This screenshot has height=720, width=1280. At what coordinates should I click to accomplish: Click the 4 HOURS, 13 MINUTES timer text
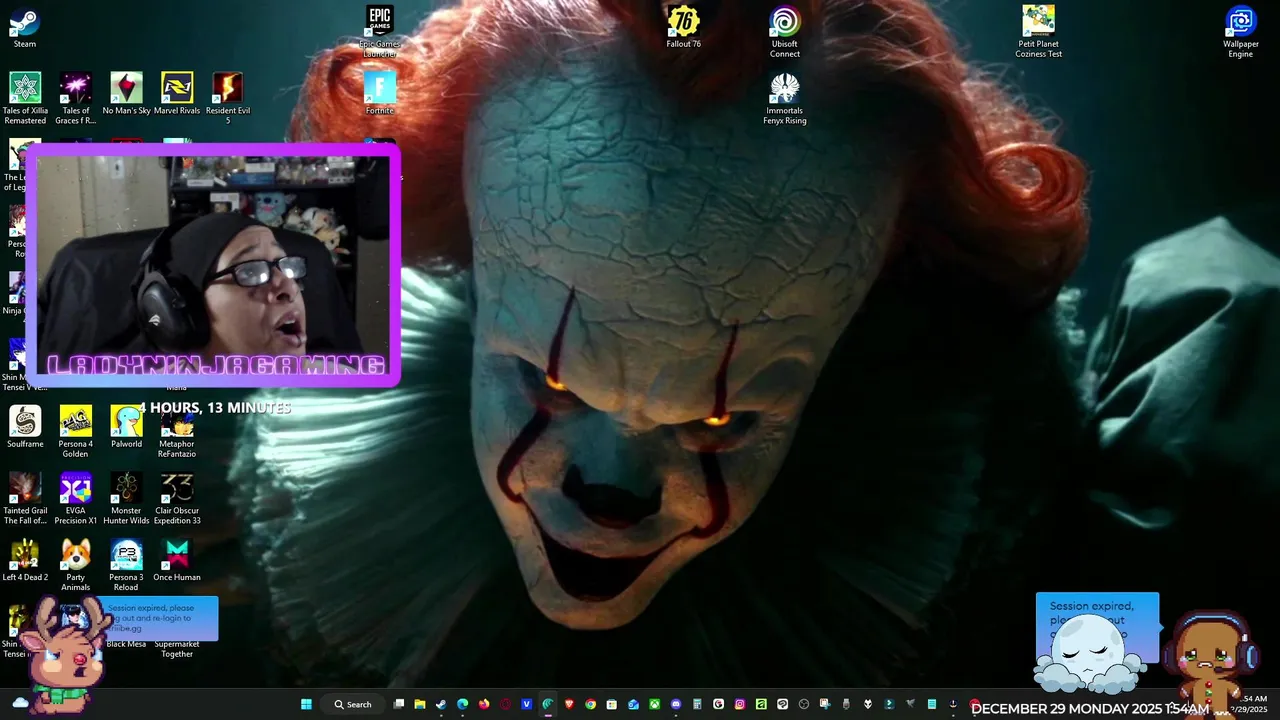click(x=214, y=408)
